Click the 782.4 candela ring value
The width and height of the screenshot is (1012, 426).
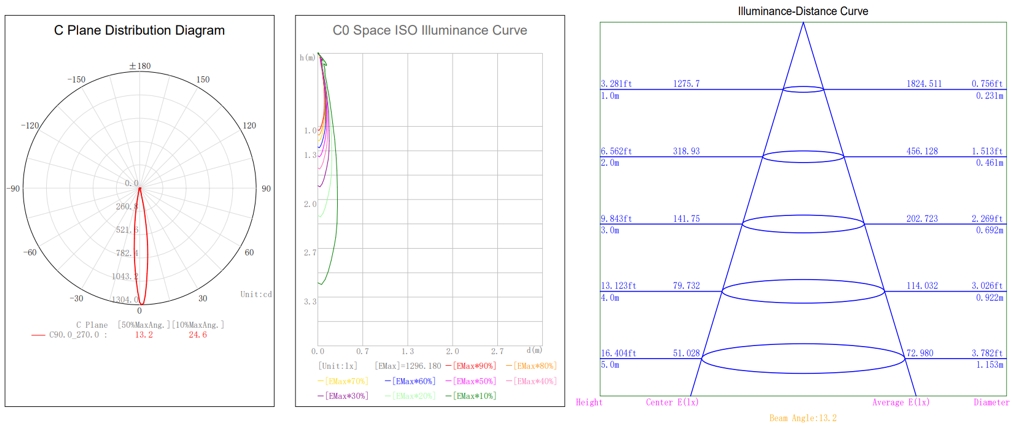[x=126, y=253]
